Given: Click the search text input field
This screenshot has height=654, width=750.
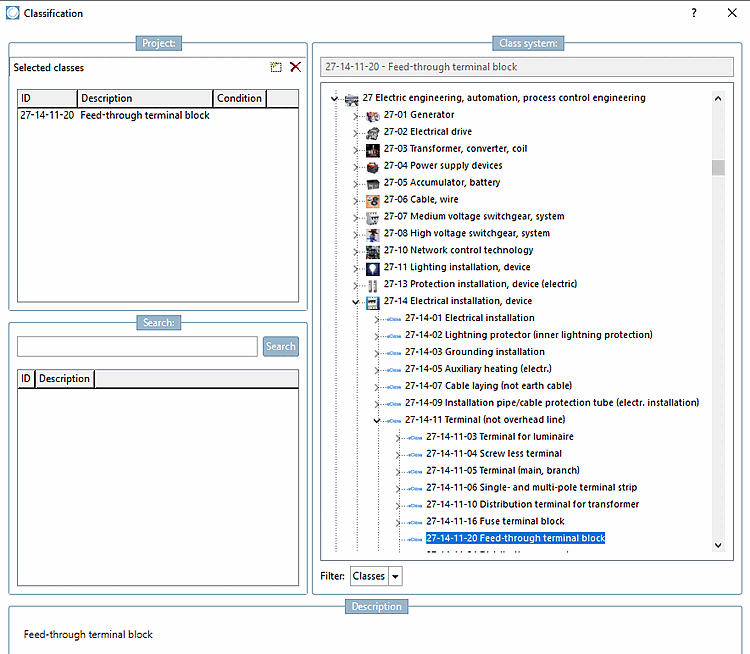Looking at the screenshot, I should [137, 346].
